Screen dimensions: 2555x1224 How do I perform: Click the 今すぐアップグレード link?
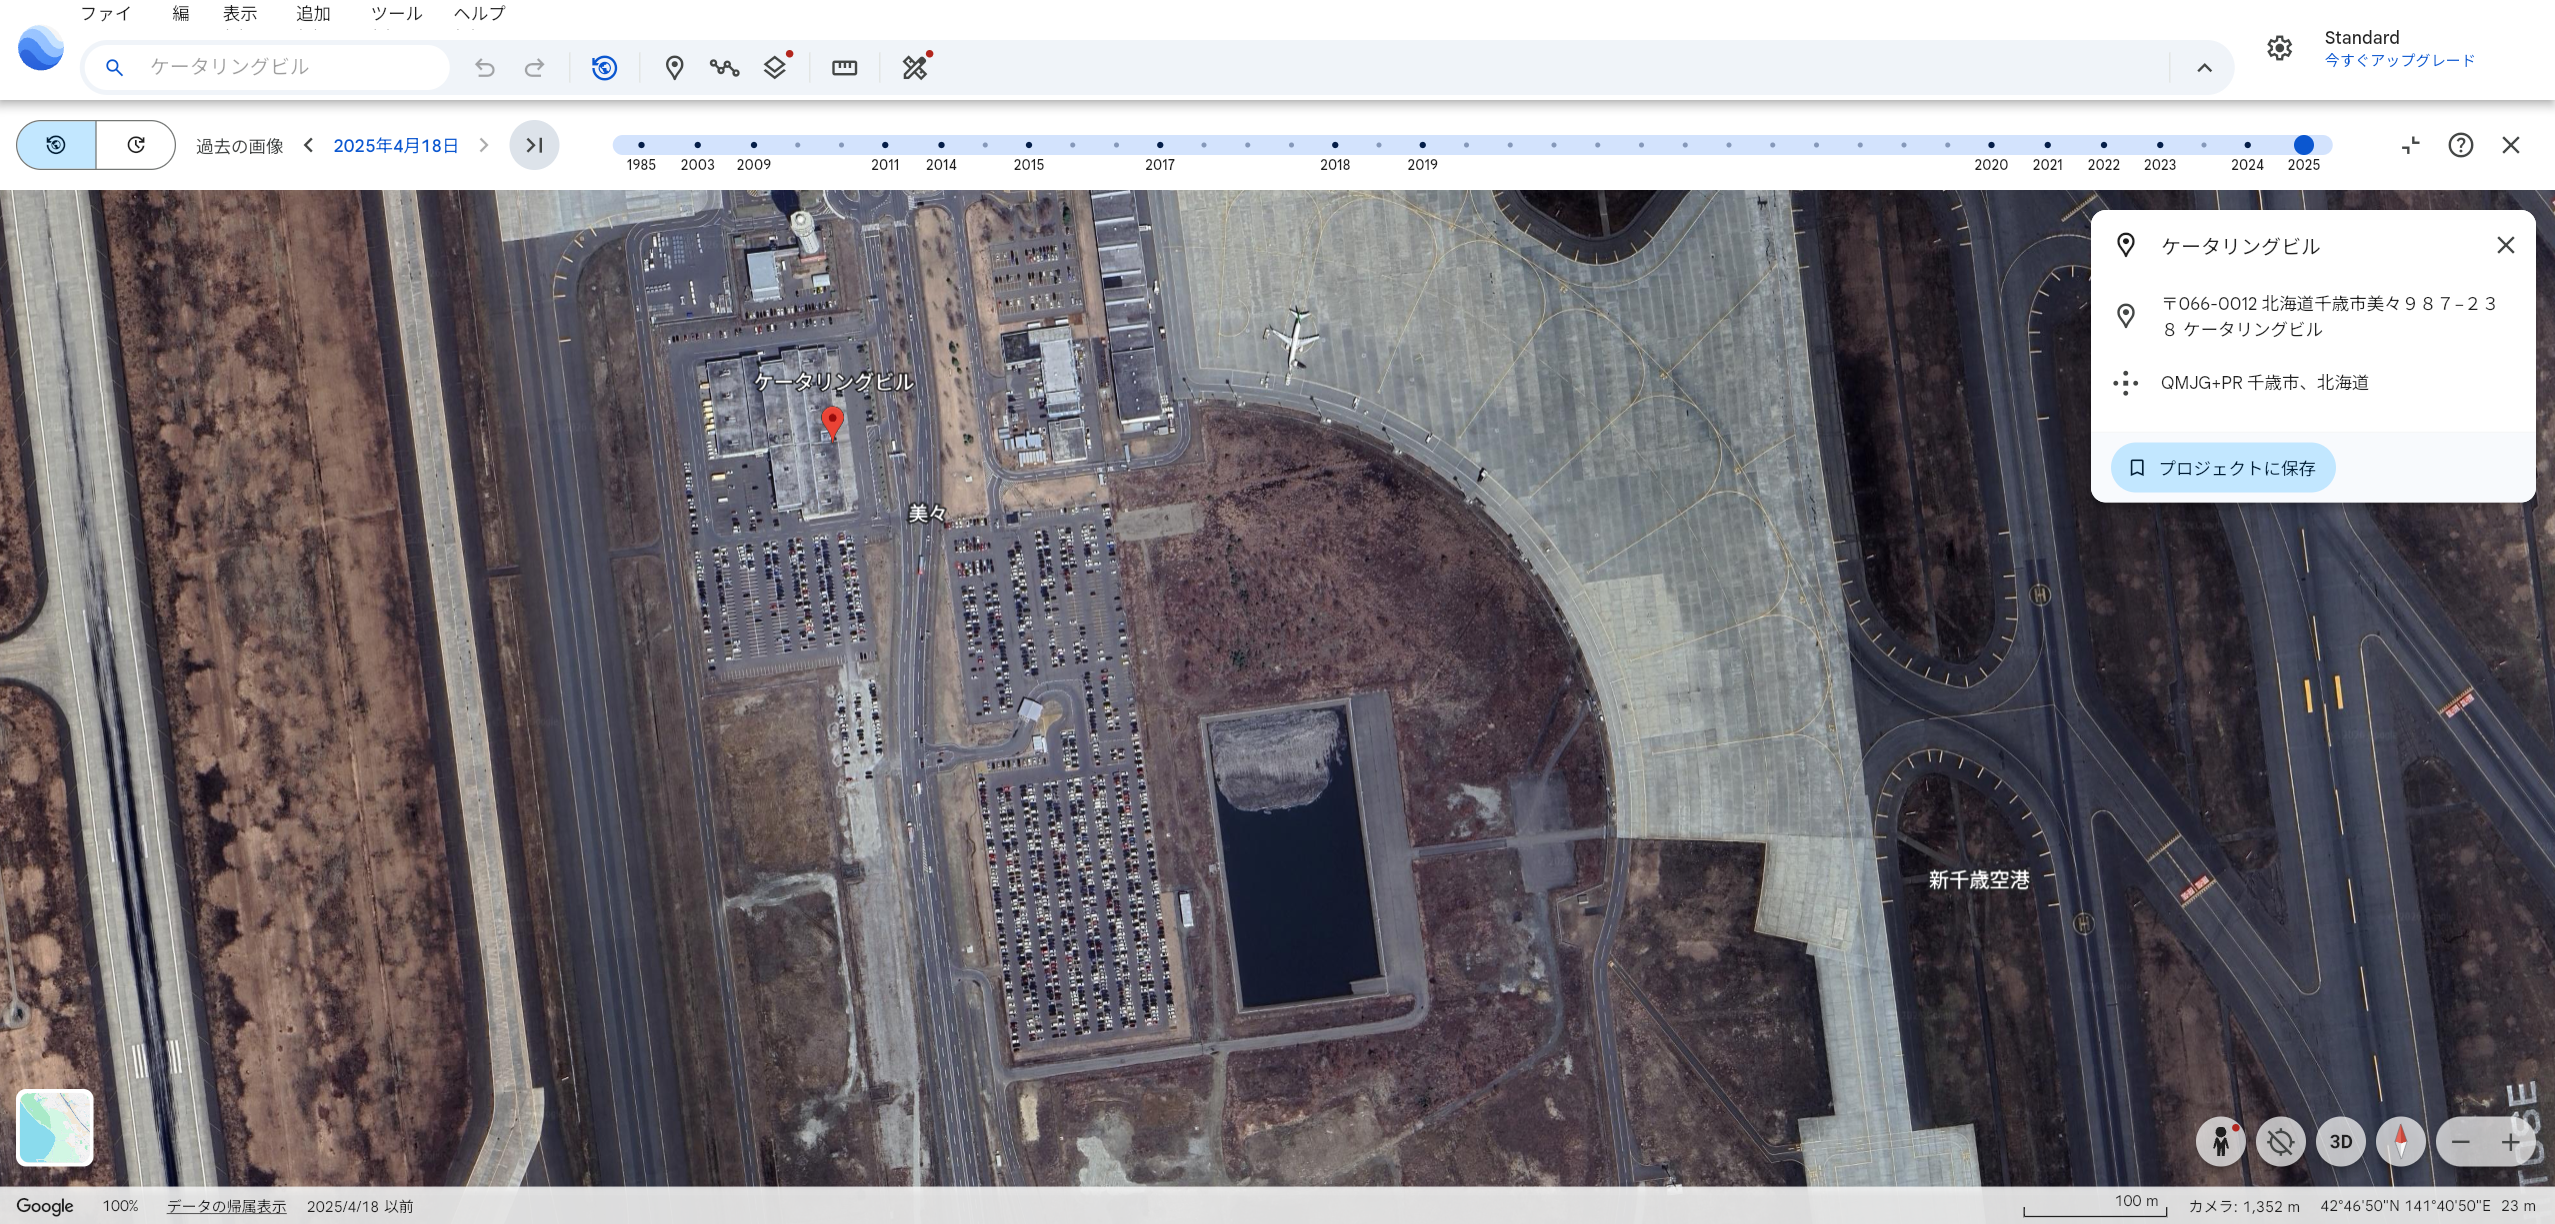2399,60
